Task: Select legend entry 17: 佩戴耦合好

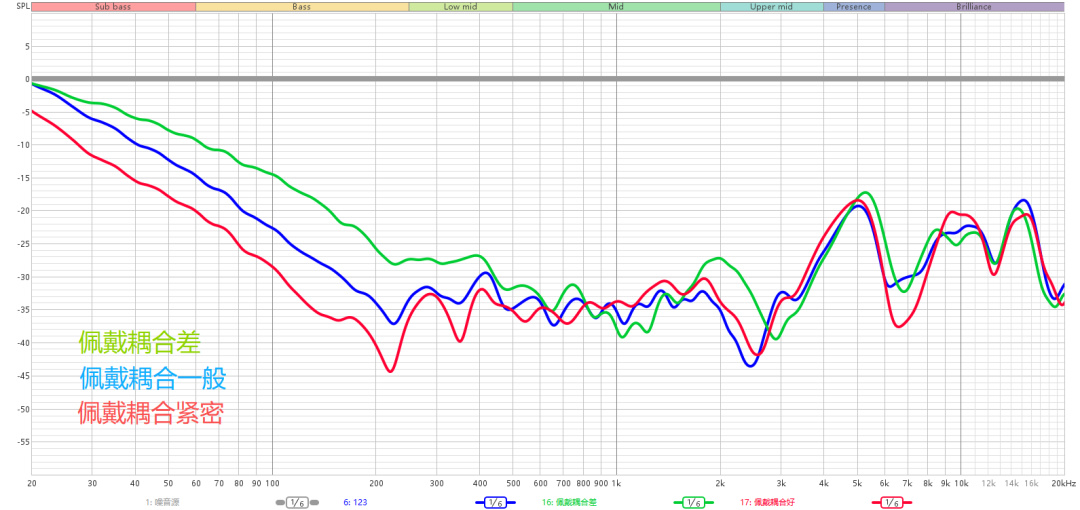Action: 767,503
